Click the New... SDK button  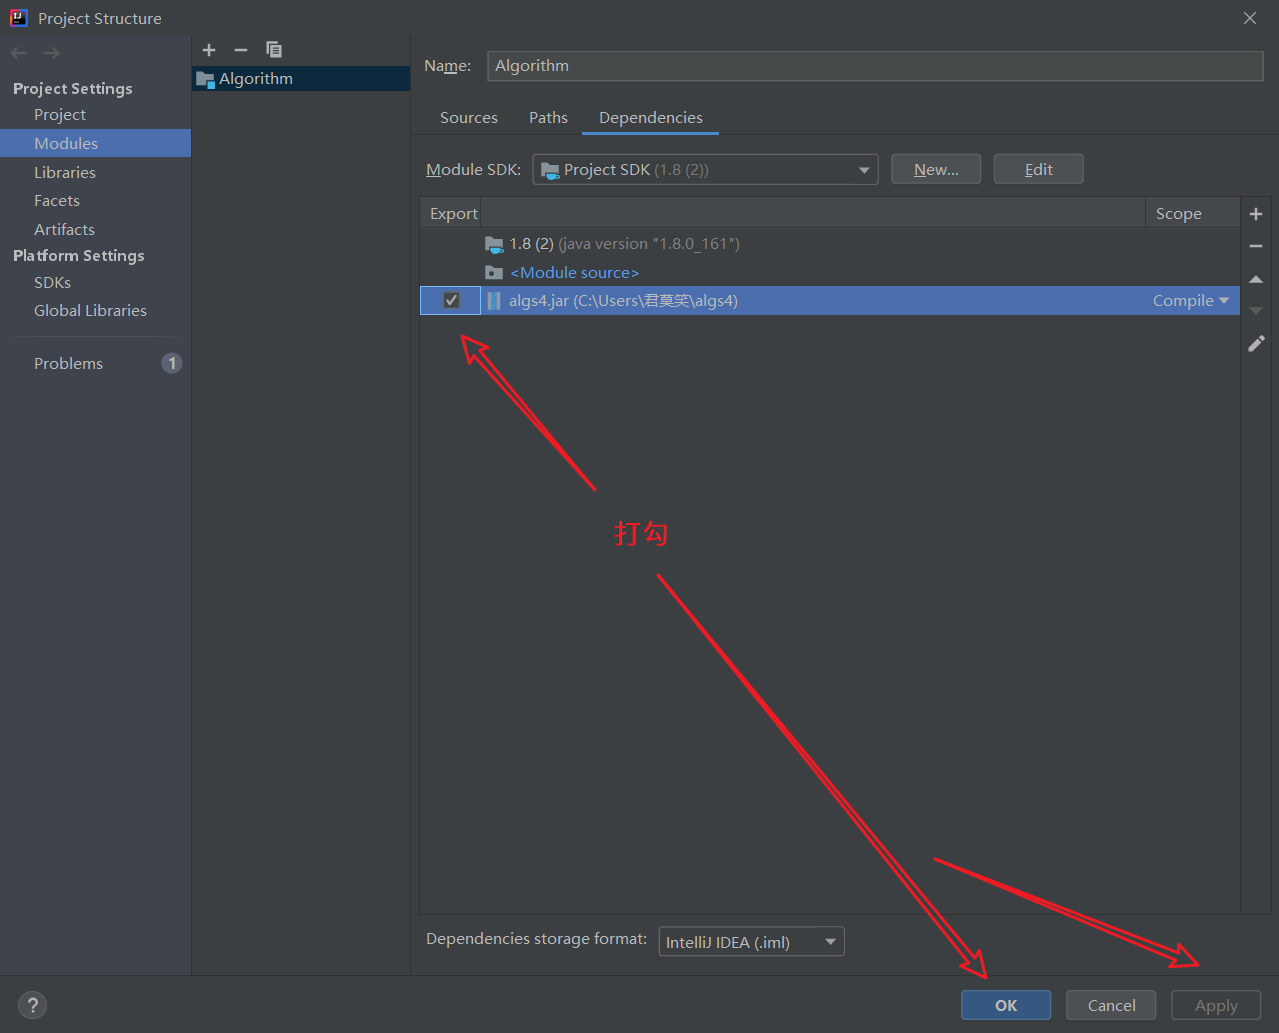click(936, 169)
